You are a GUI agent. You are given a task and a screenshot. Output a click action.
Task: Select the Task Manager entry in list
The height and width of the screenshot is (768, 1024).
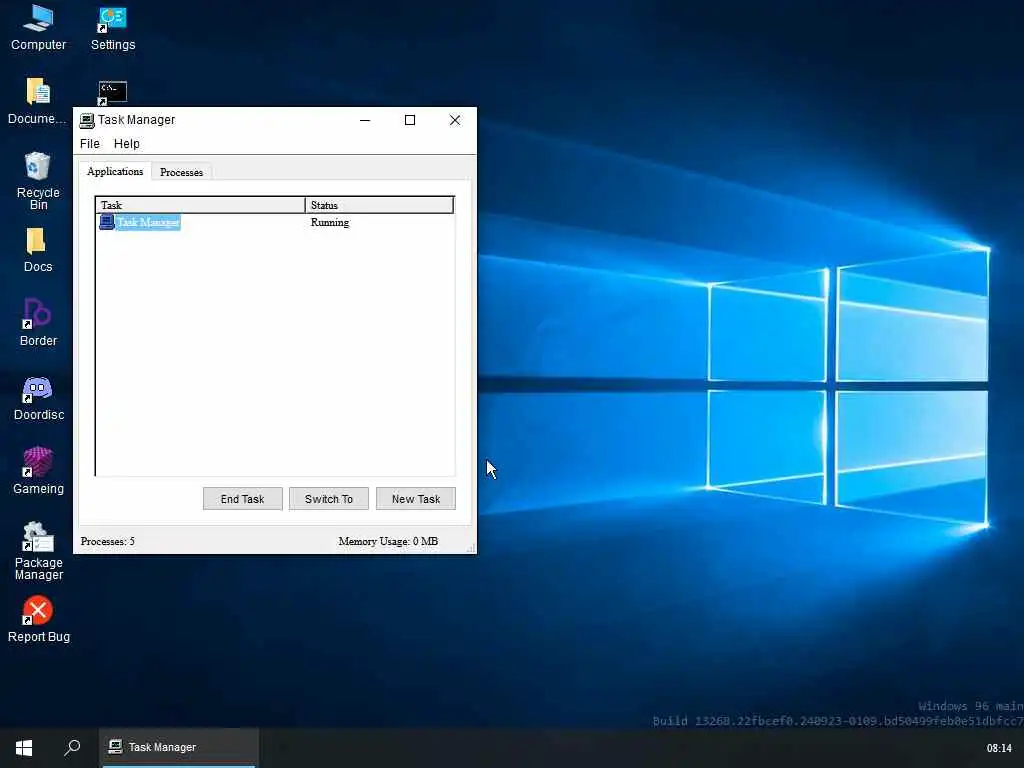click(148, 222)
